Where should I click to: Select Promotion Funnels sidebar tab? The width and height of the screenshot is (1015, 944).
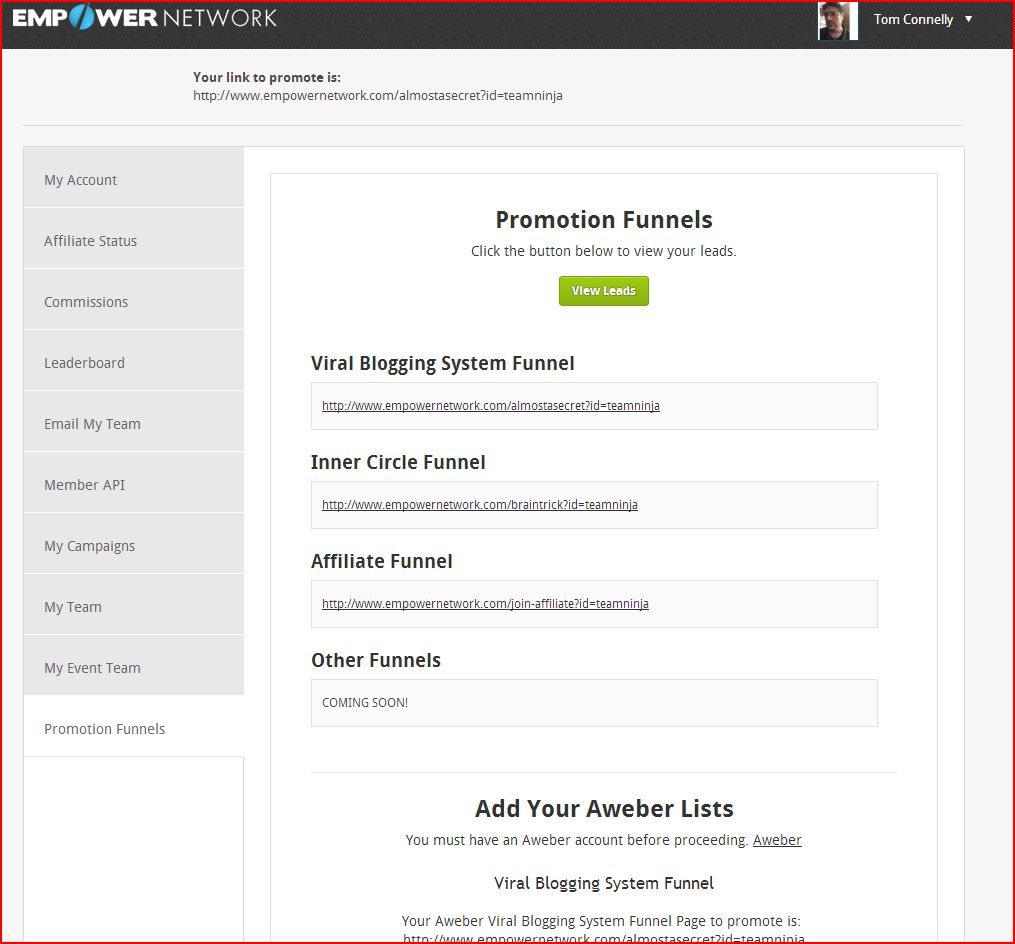[134, 726]
